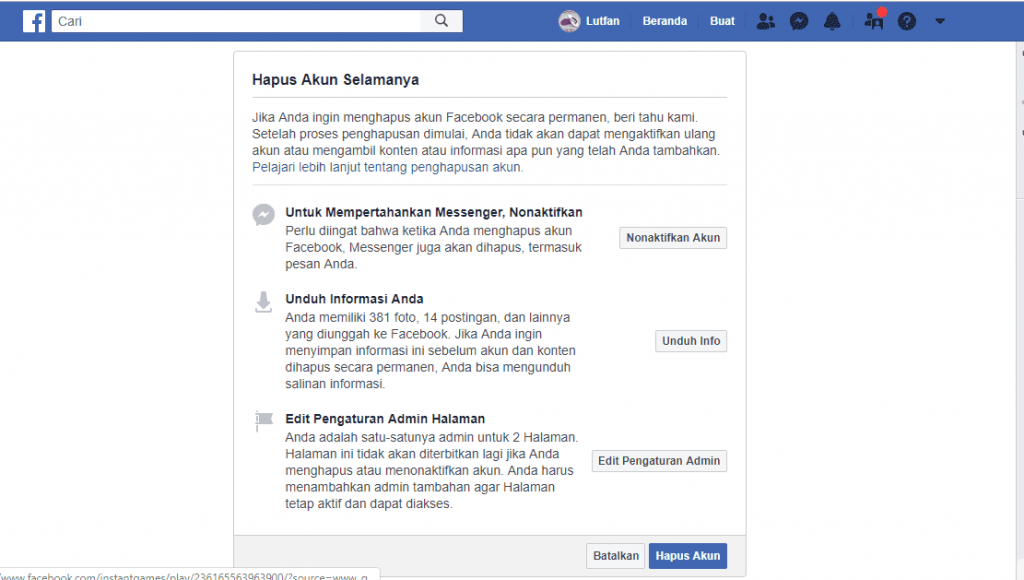
Task: Open the Buat menu item
Action: pyautogui.click(x=722, y=21)
